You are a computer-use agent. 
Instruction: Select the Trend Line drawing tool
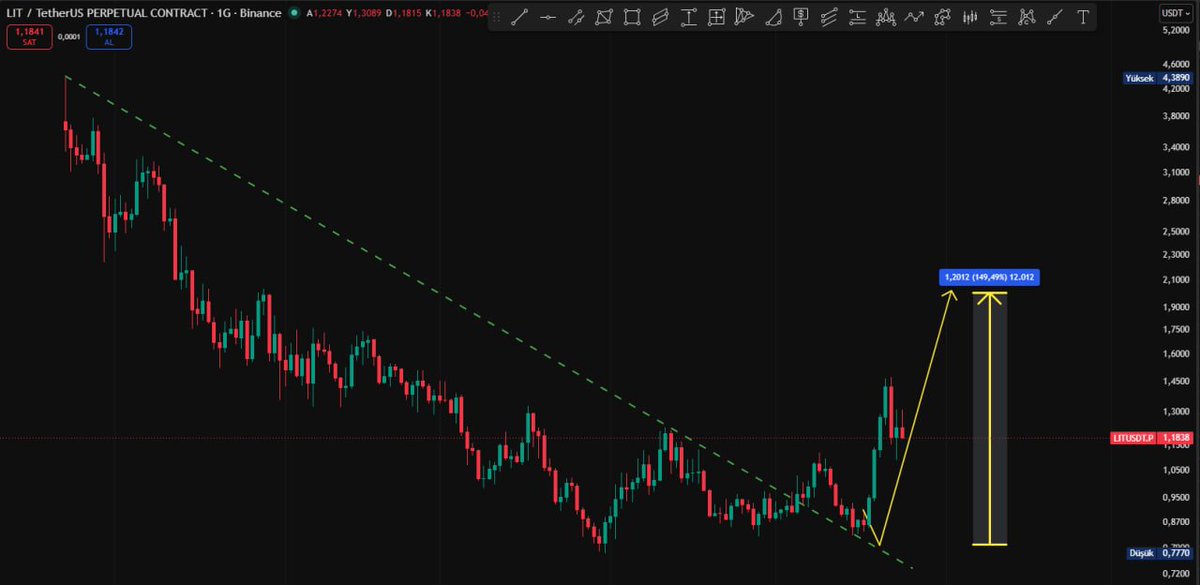point(519,17)
